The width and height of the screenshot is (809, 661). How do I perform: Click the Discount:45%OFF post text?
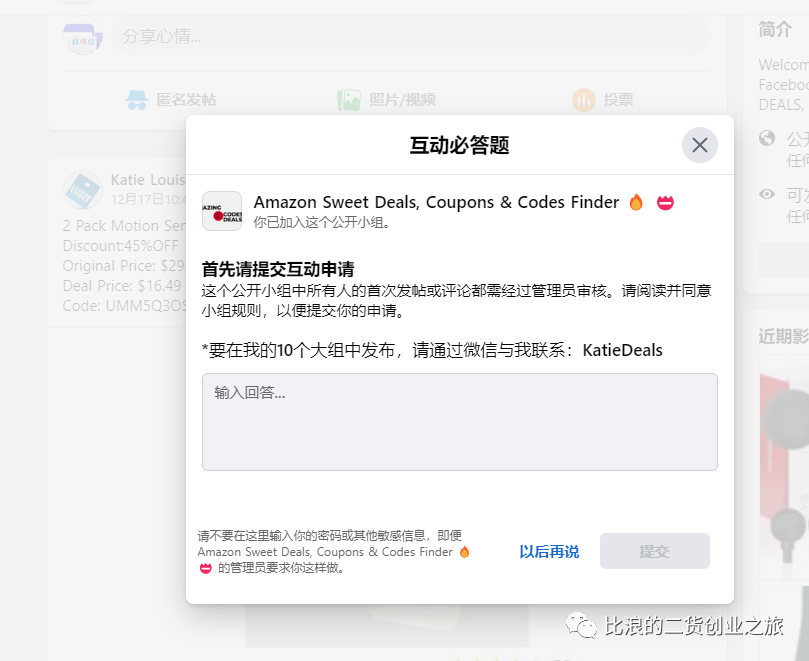pyautogui.click(x=120, y=246)
